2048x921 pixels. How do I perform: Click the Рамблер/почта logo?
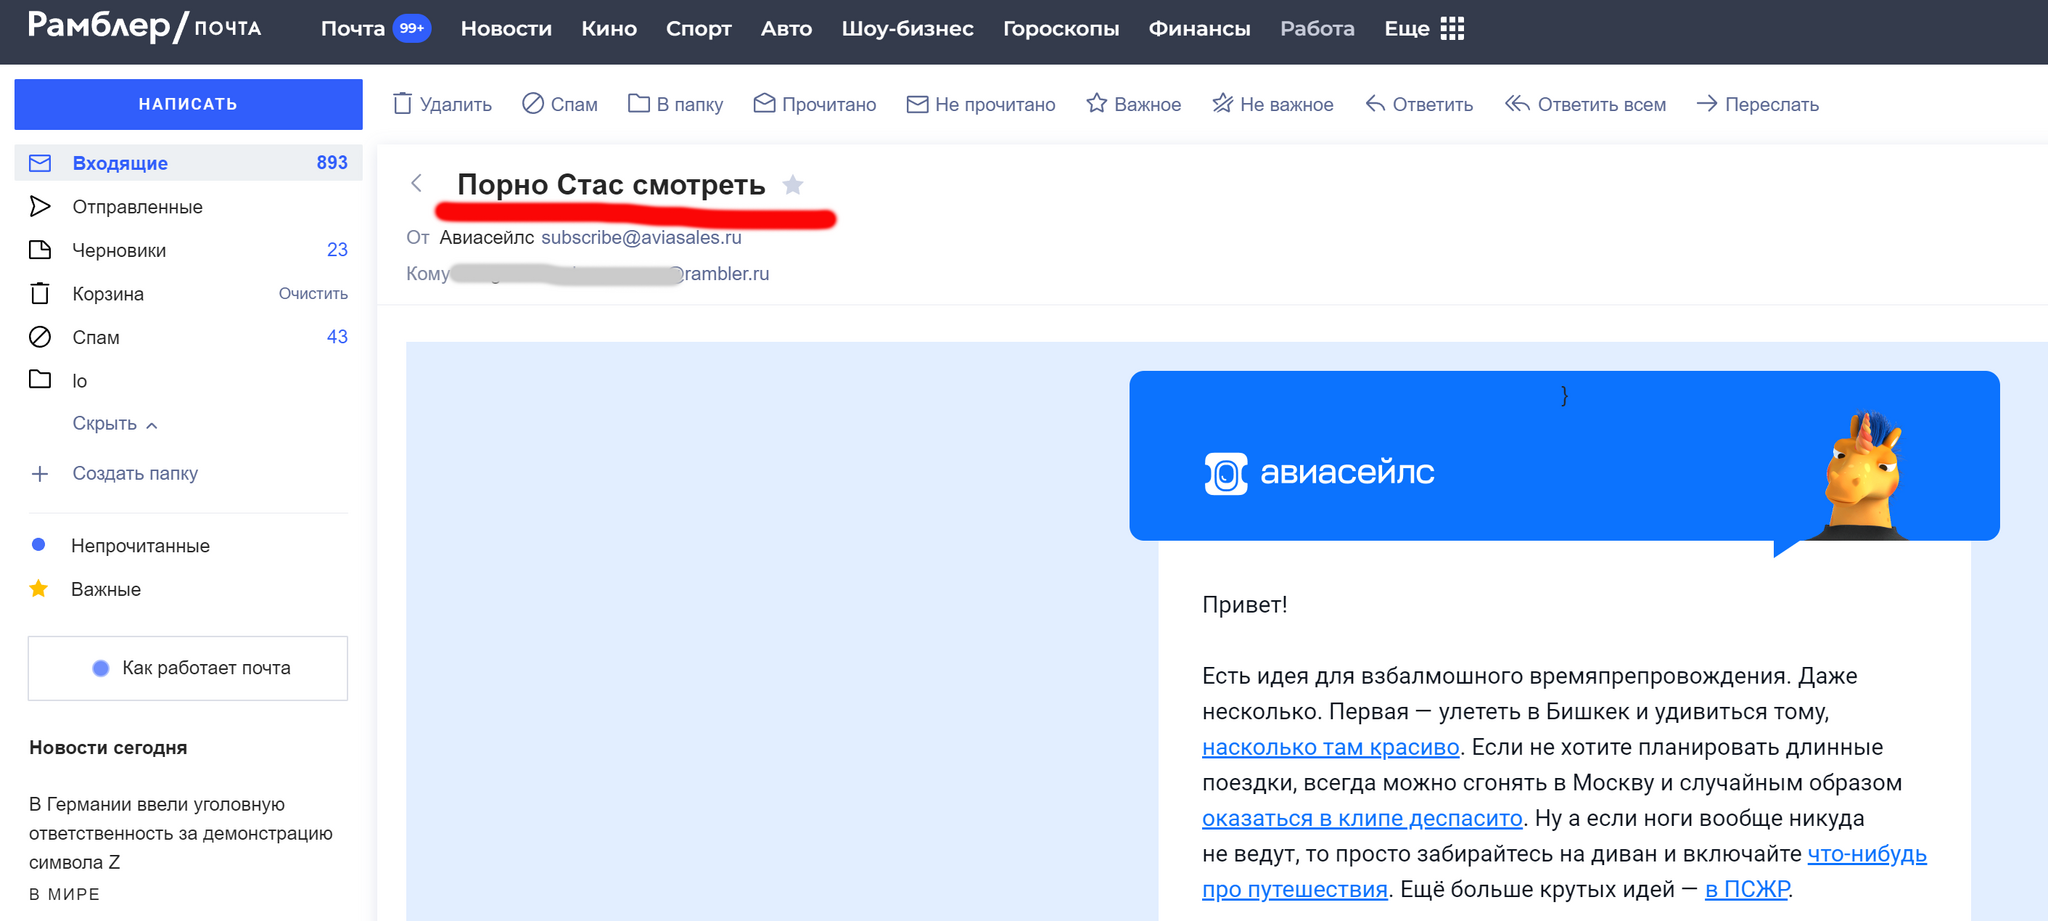[145, 27]
